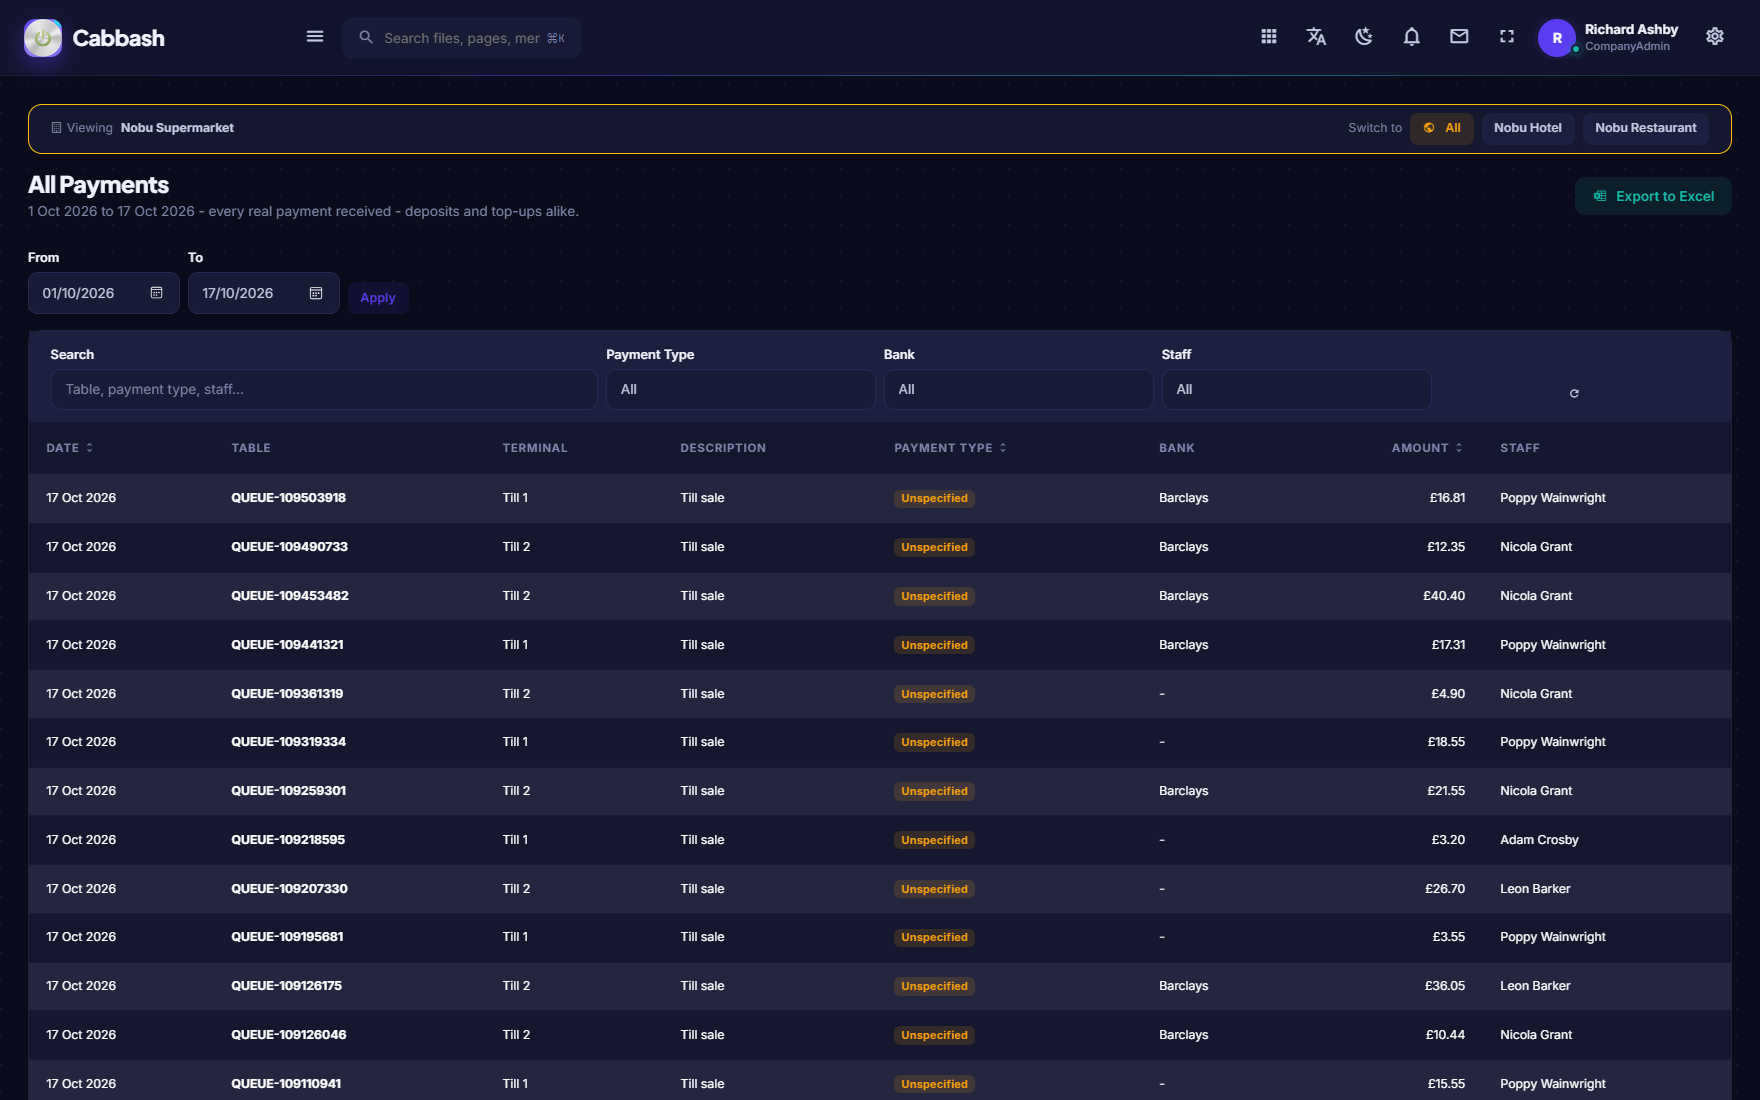Image resolution: width=1760 pixels, height=1100 pixels.
Task: Open the mail messages icon
Action: click(1459, 37)
